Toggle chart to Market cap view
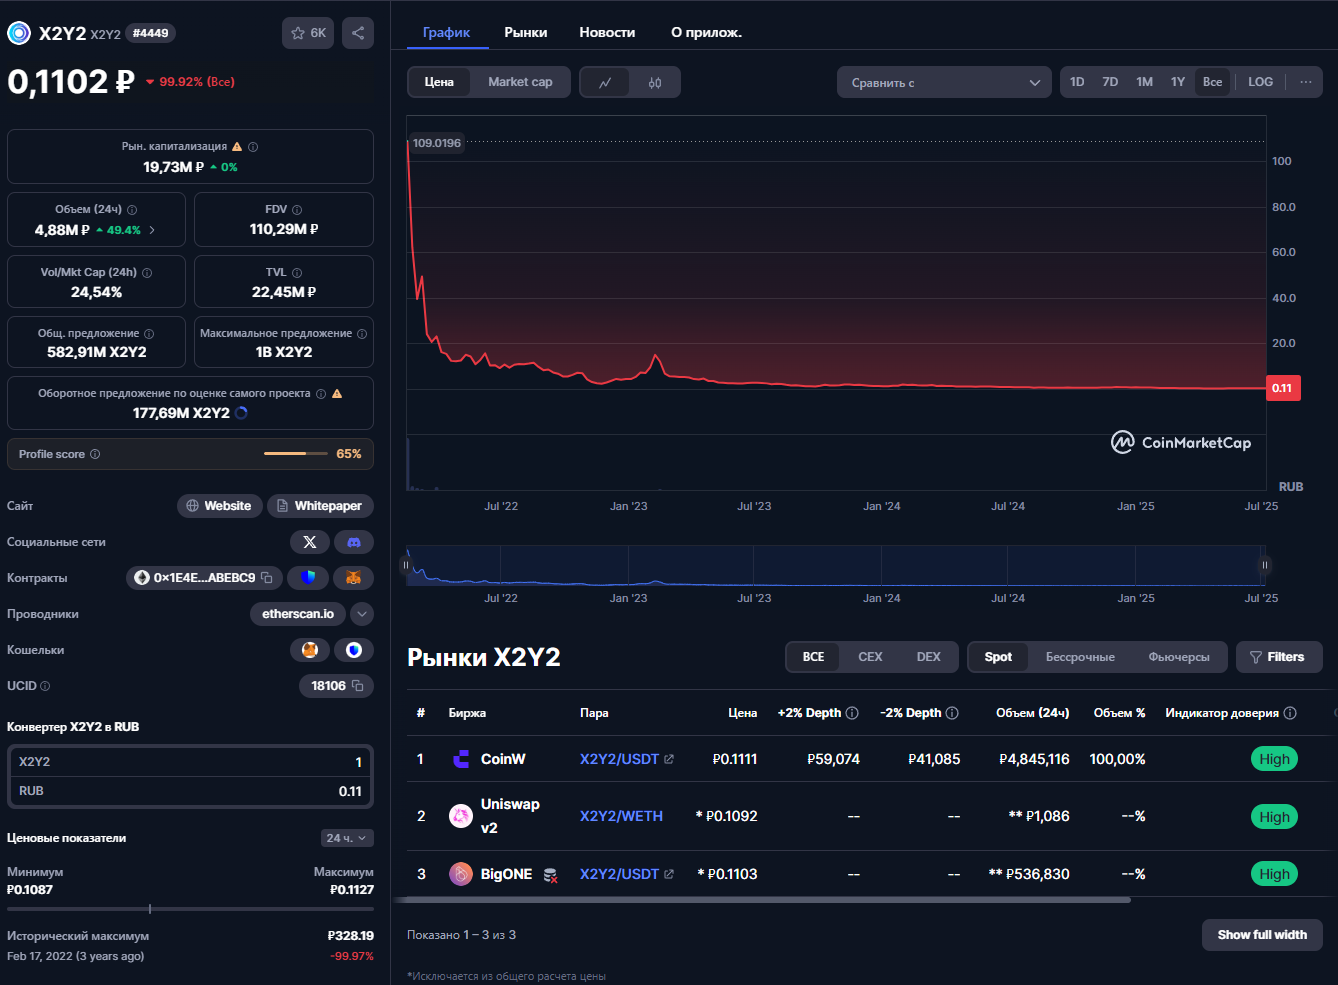This screenshot has height=985, width=1338. 520,82
